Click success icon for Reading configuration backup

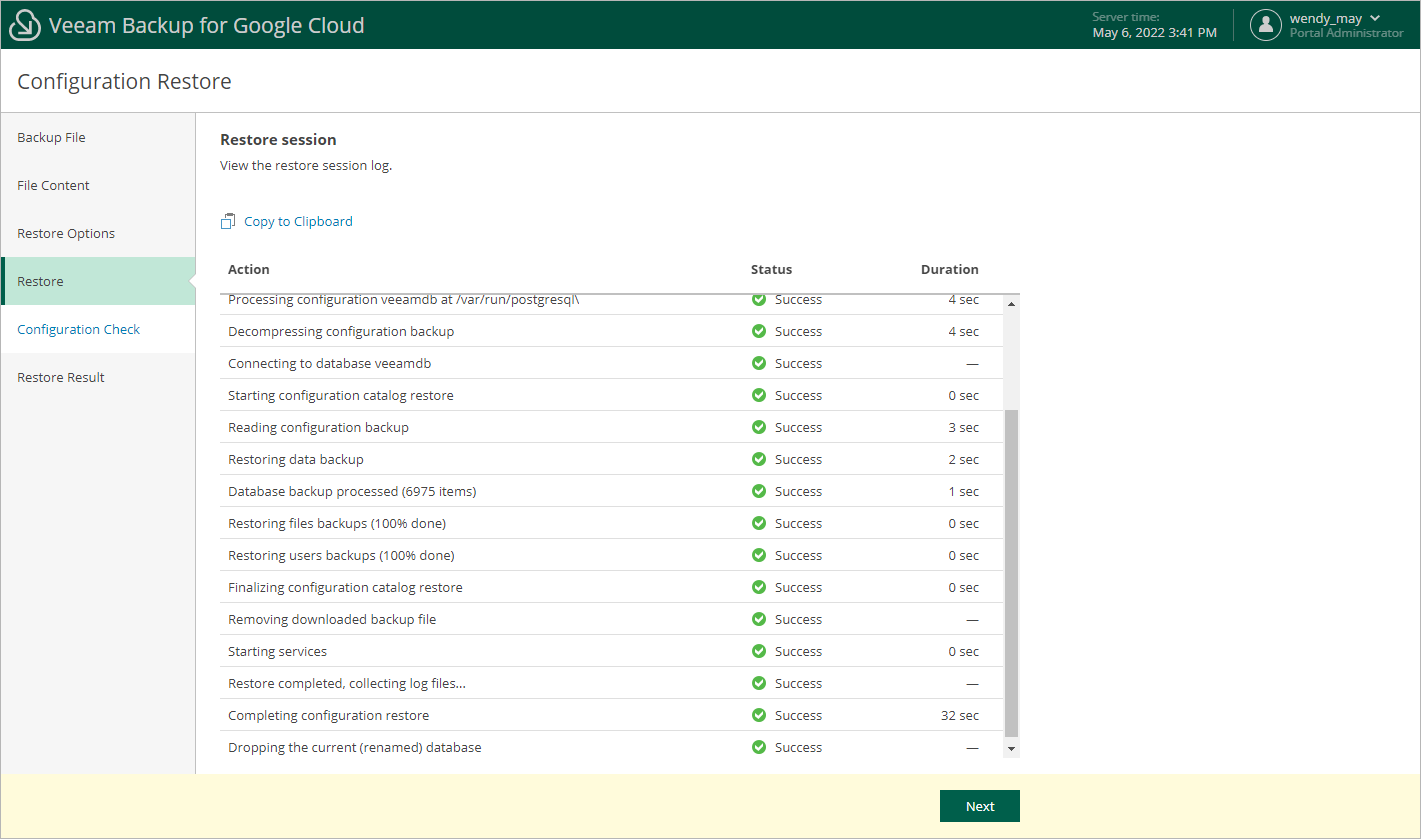(758, 427)
